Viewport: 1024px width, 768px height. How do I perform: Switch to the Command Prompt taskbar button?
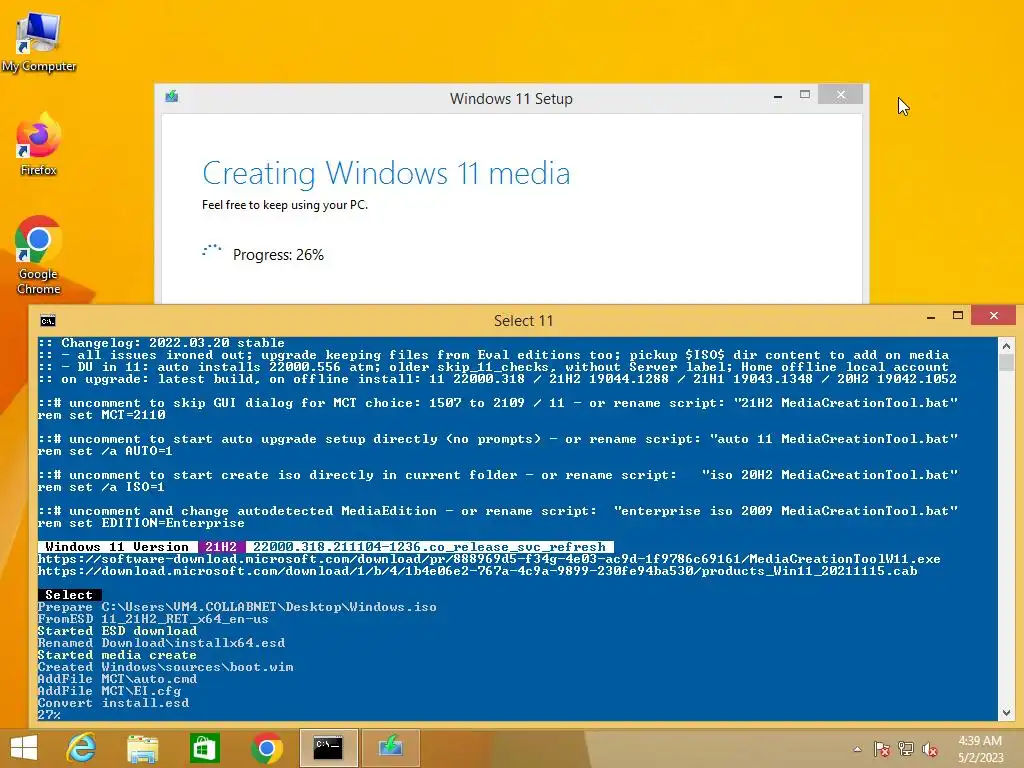tap(328, 748)
